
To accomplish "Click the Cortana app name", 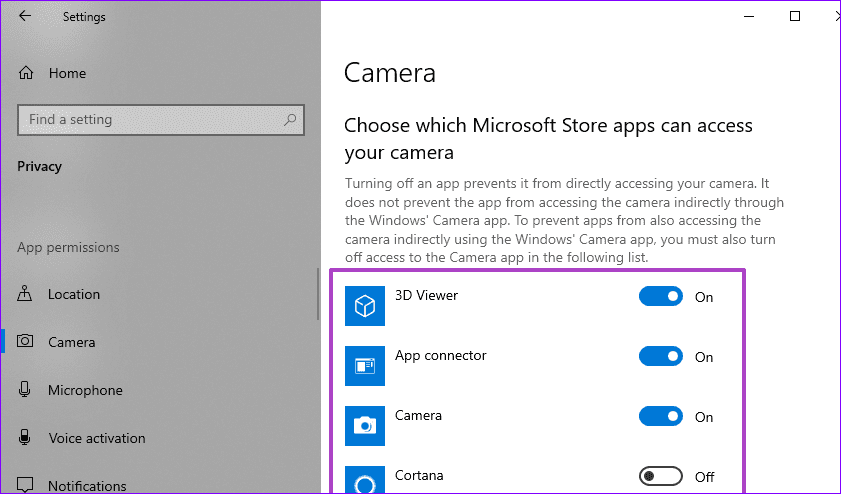I will coord(419,475).
